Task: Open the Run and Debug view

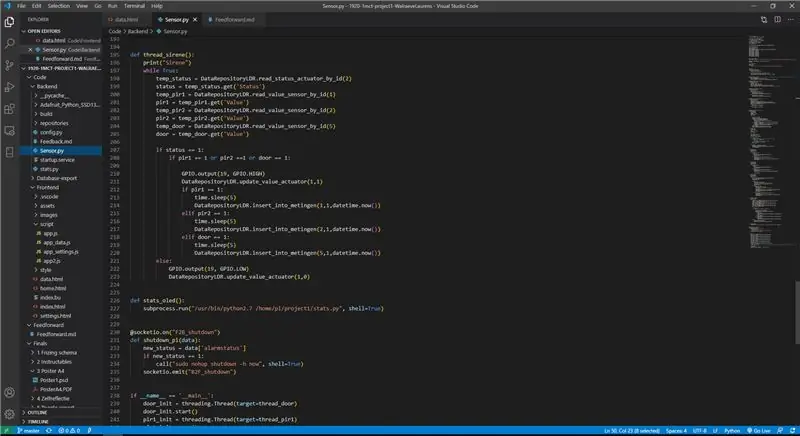Action: tap(9, 87)
